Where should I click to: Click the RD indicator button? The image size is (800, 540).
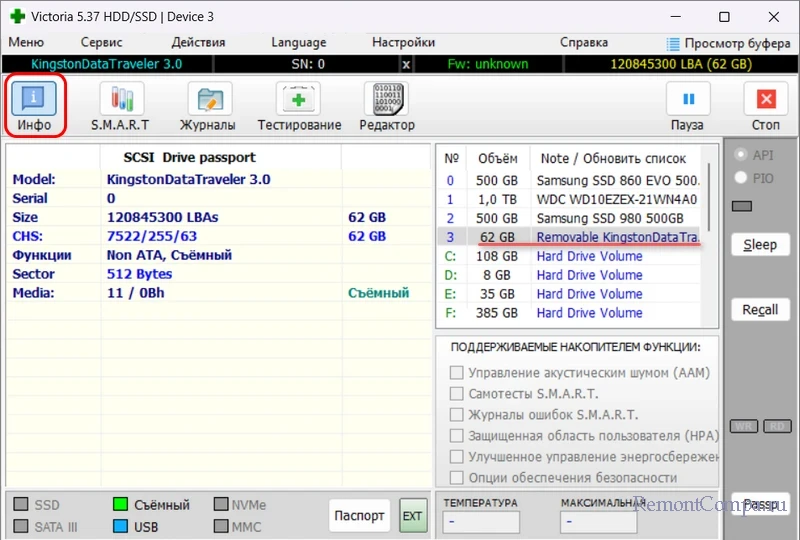777,426
